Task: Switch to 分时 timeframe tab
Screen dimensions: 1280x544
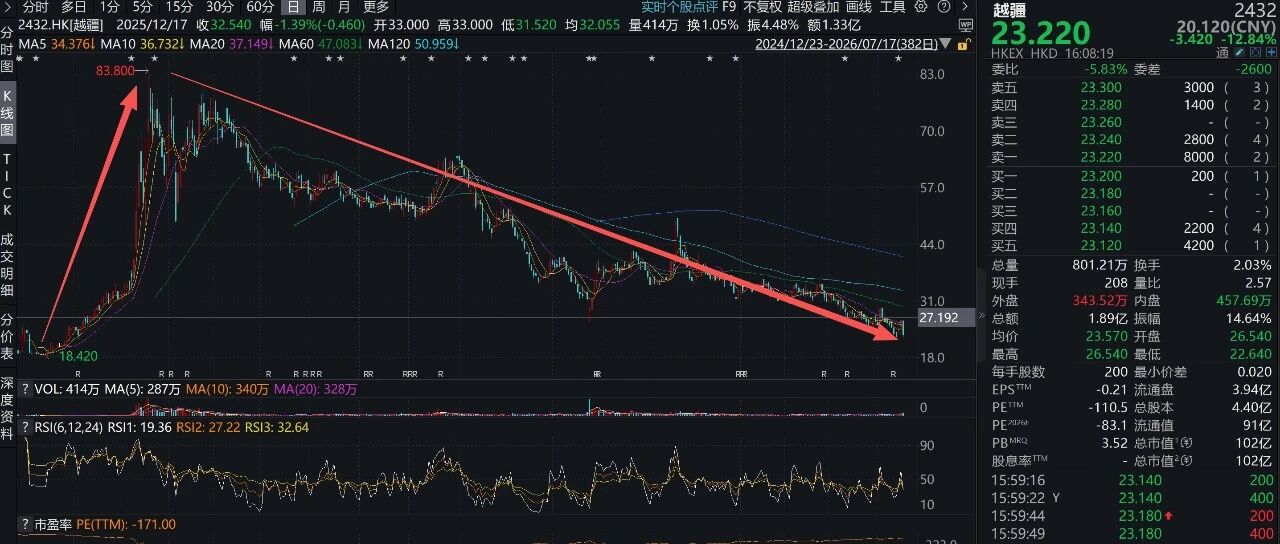Action: tap(35, 6)
